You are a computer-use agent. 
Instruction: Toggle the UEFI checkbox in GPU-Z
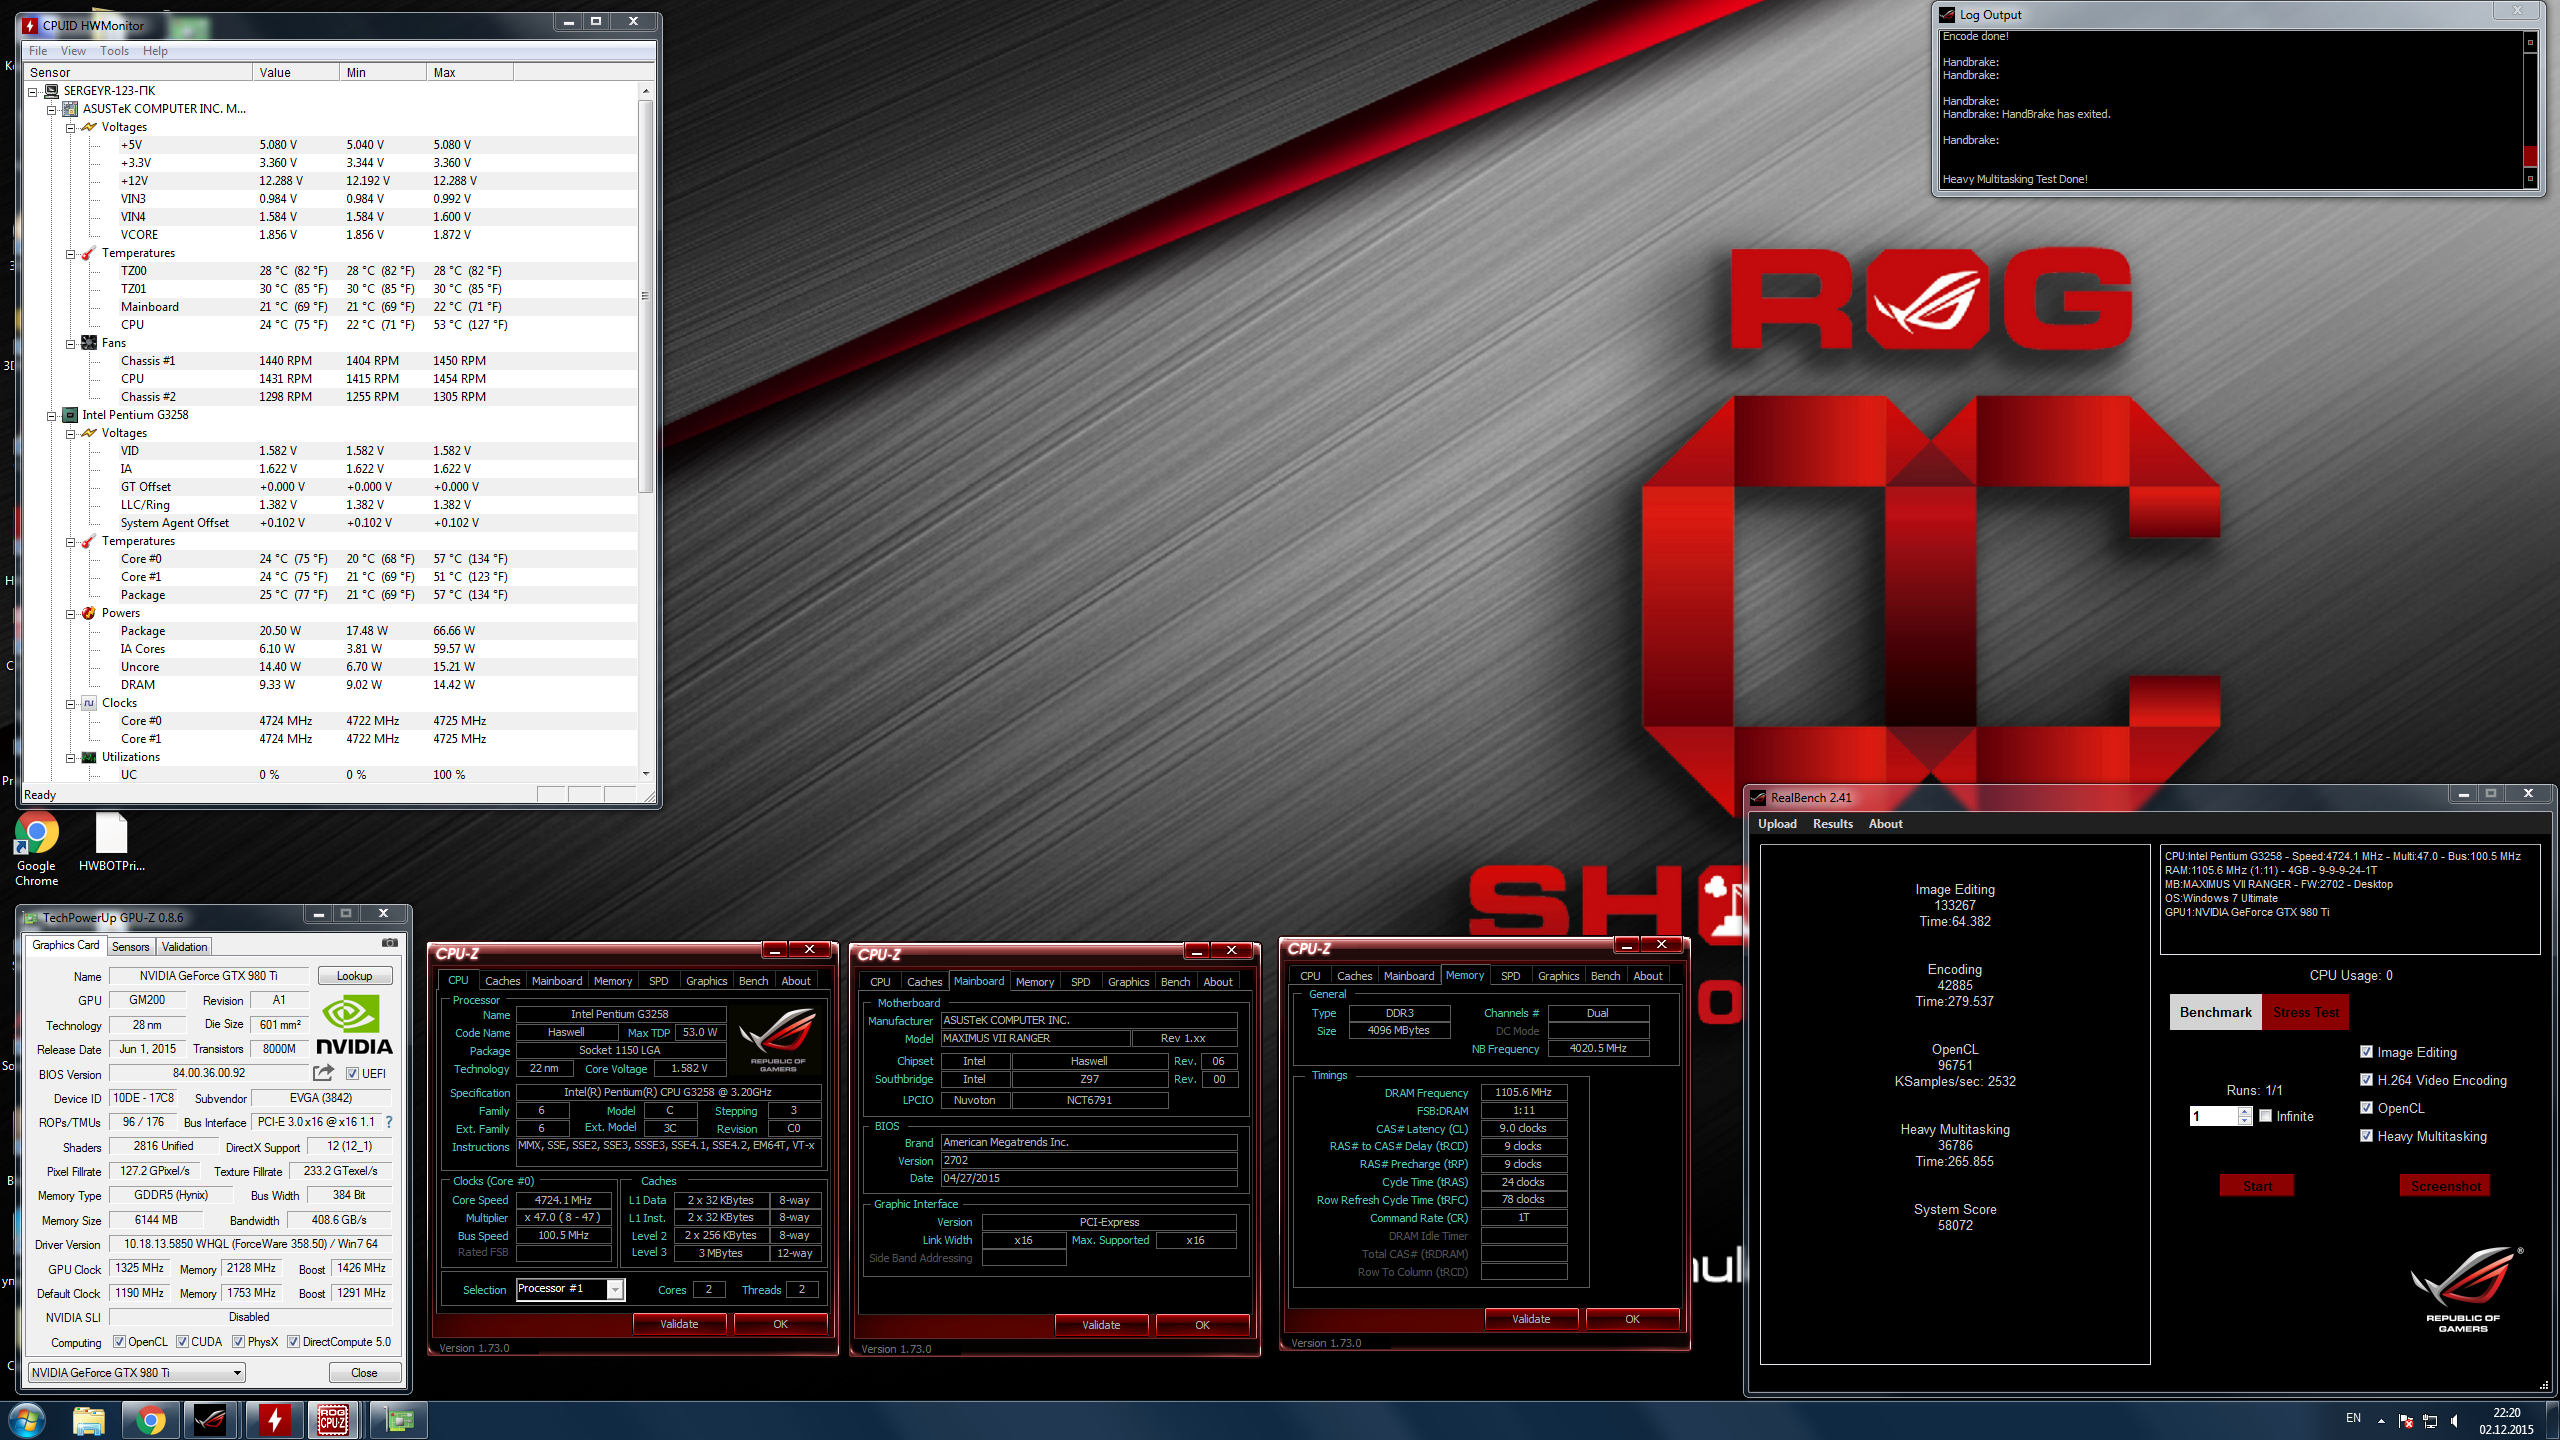pyautogui.click(x=352, y=1074)
